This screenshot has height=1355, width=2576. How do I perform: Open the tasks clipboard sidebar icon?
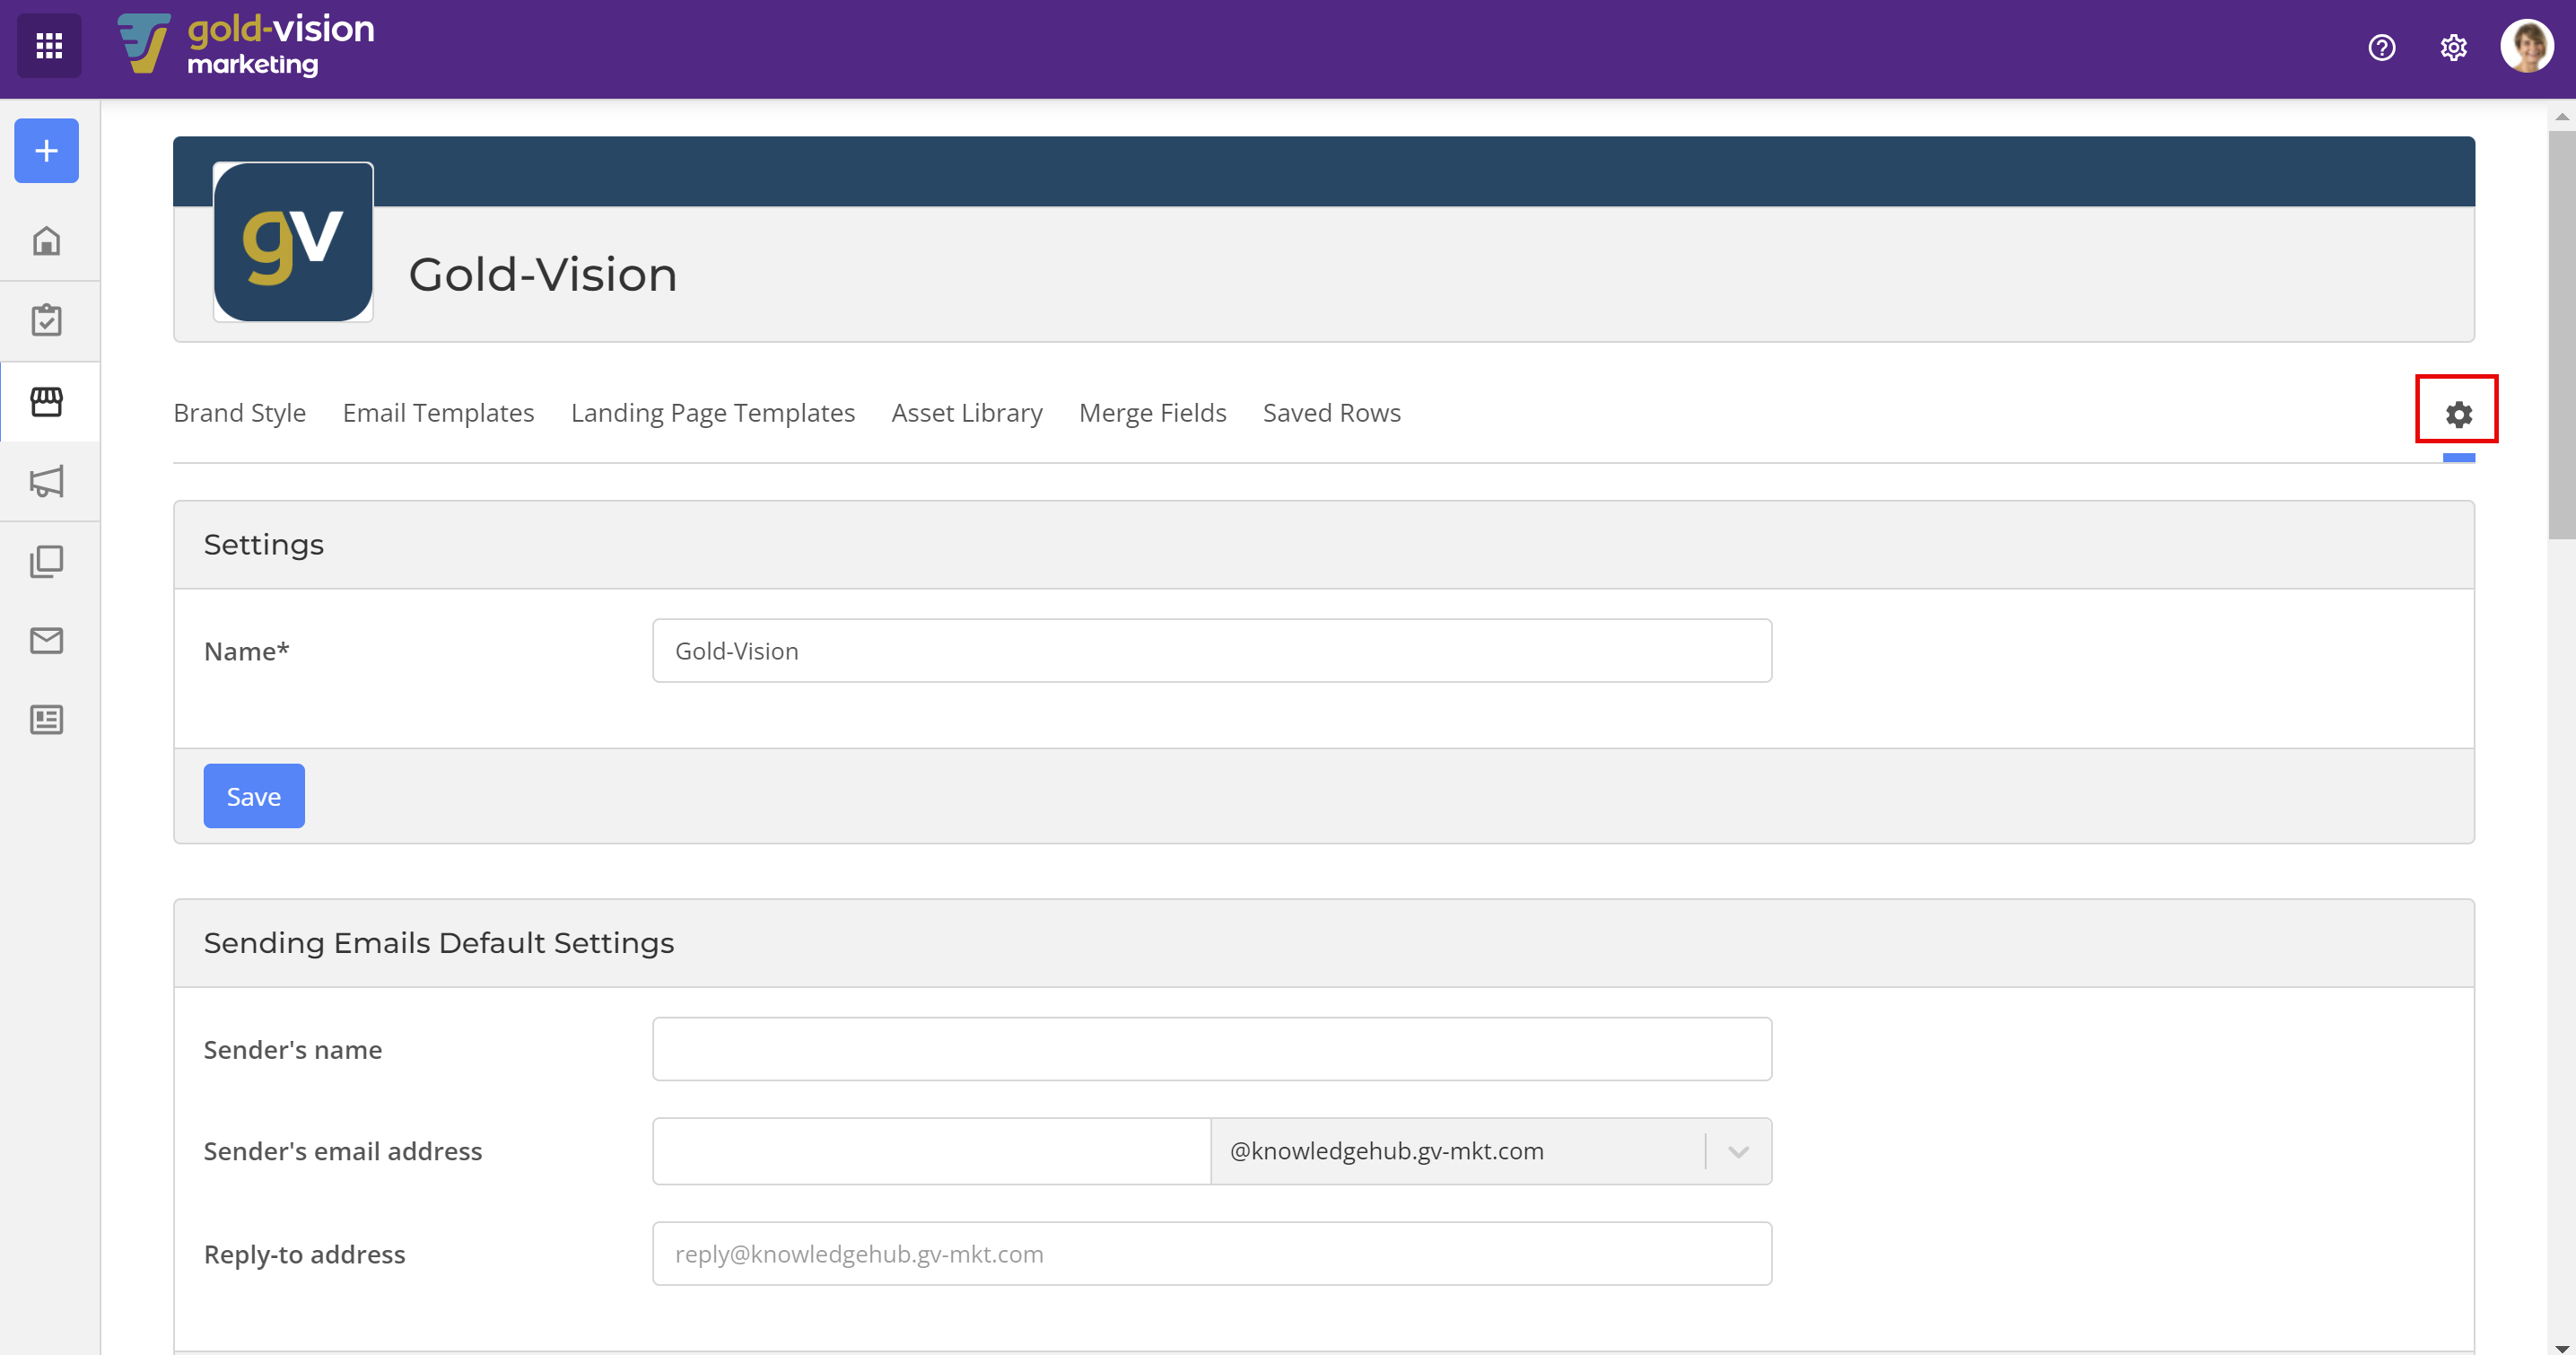(47, 320)
